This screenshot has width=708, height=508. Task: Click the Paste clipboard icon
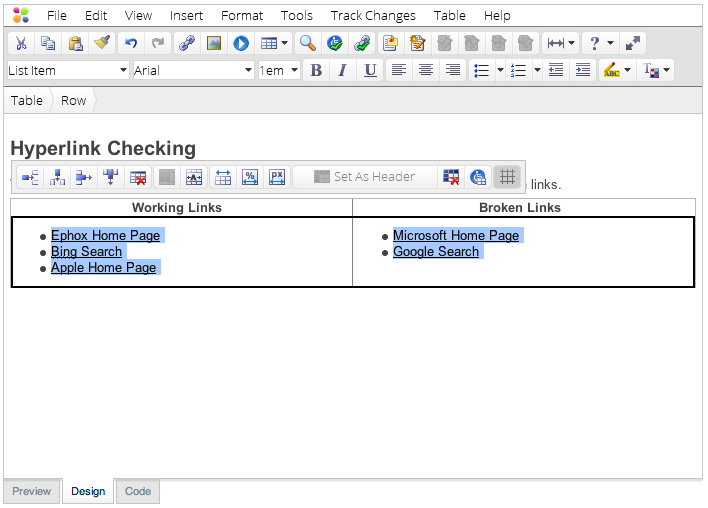point(75,43)
